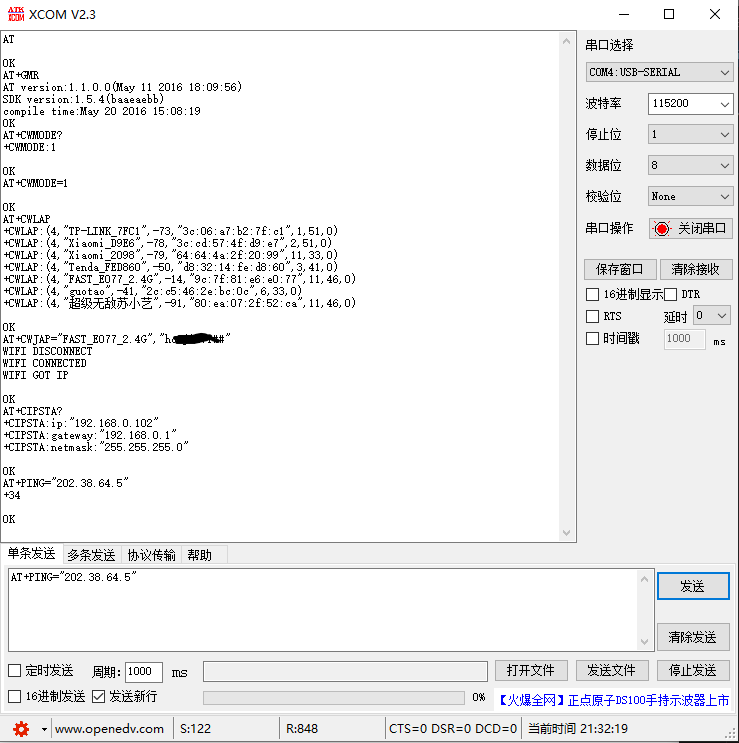Click the red gear settings icon
Image resolution: width=739 pixels, height=743 pixels.
[21, 729]
